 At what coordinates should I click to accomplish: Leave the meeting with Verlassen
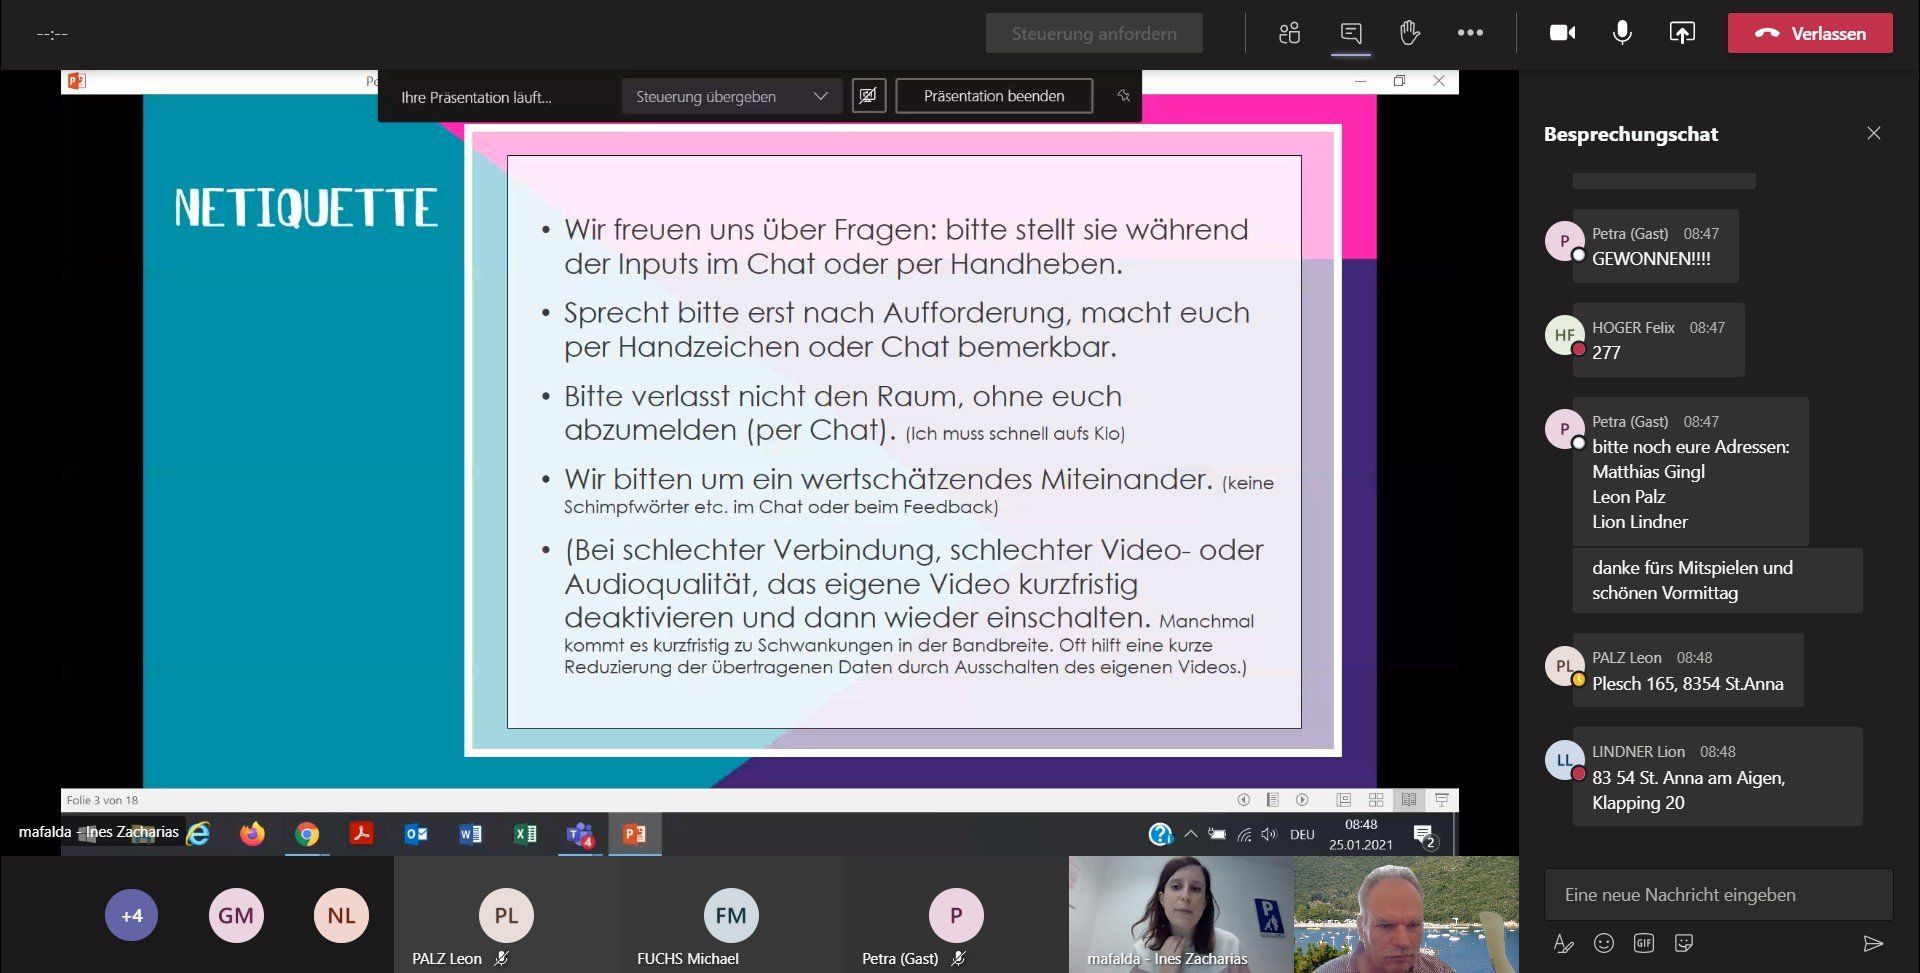[1810, 33]
